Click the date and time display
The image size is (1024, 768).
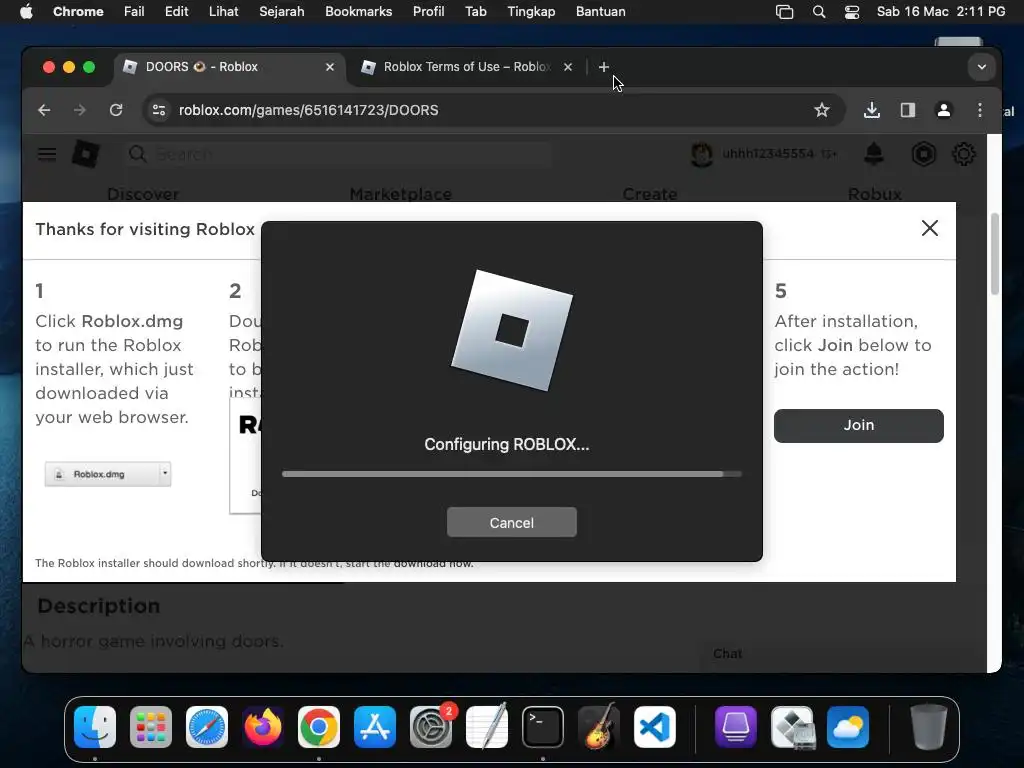pos(940,12)
